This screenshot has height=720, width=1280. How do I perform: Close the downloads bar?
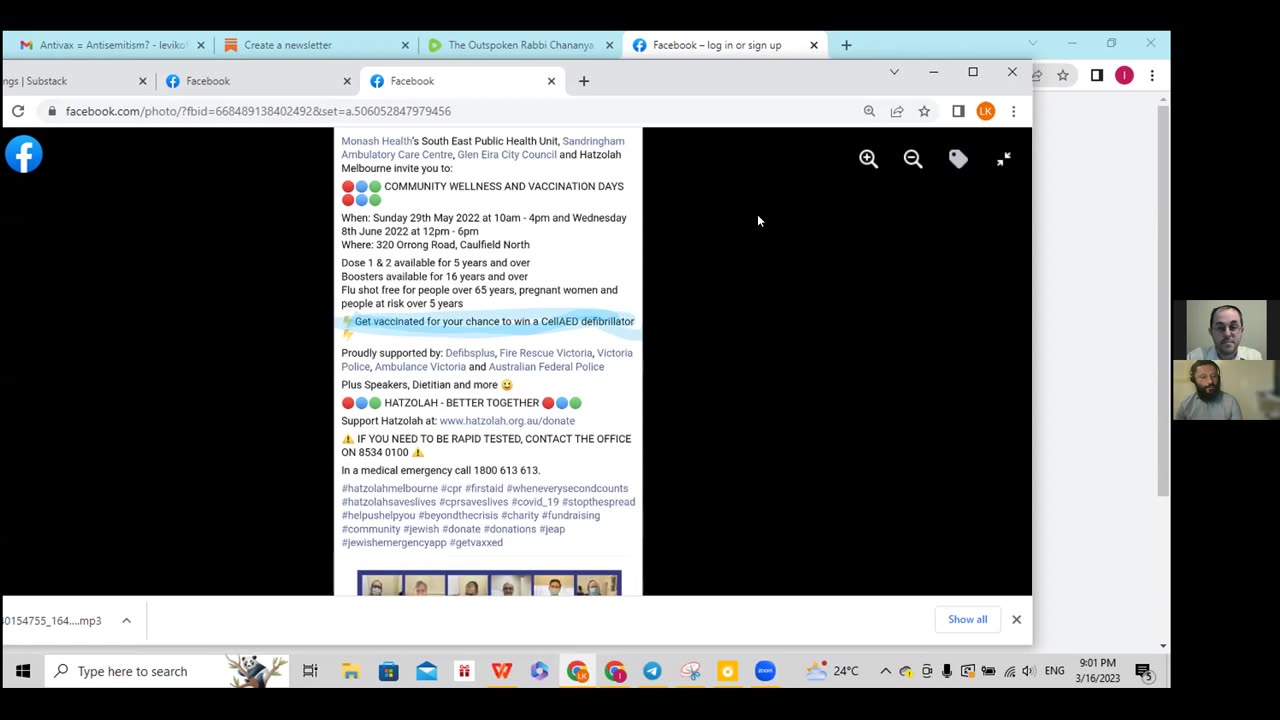coord(1016,620)
